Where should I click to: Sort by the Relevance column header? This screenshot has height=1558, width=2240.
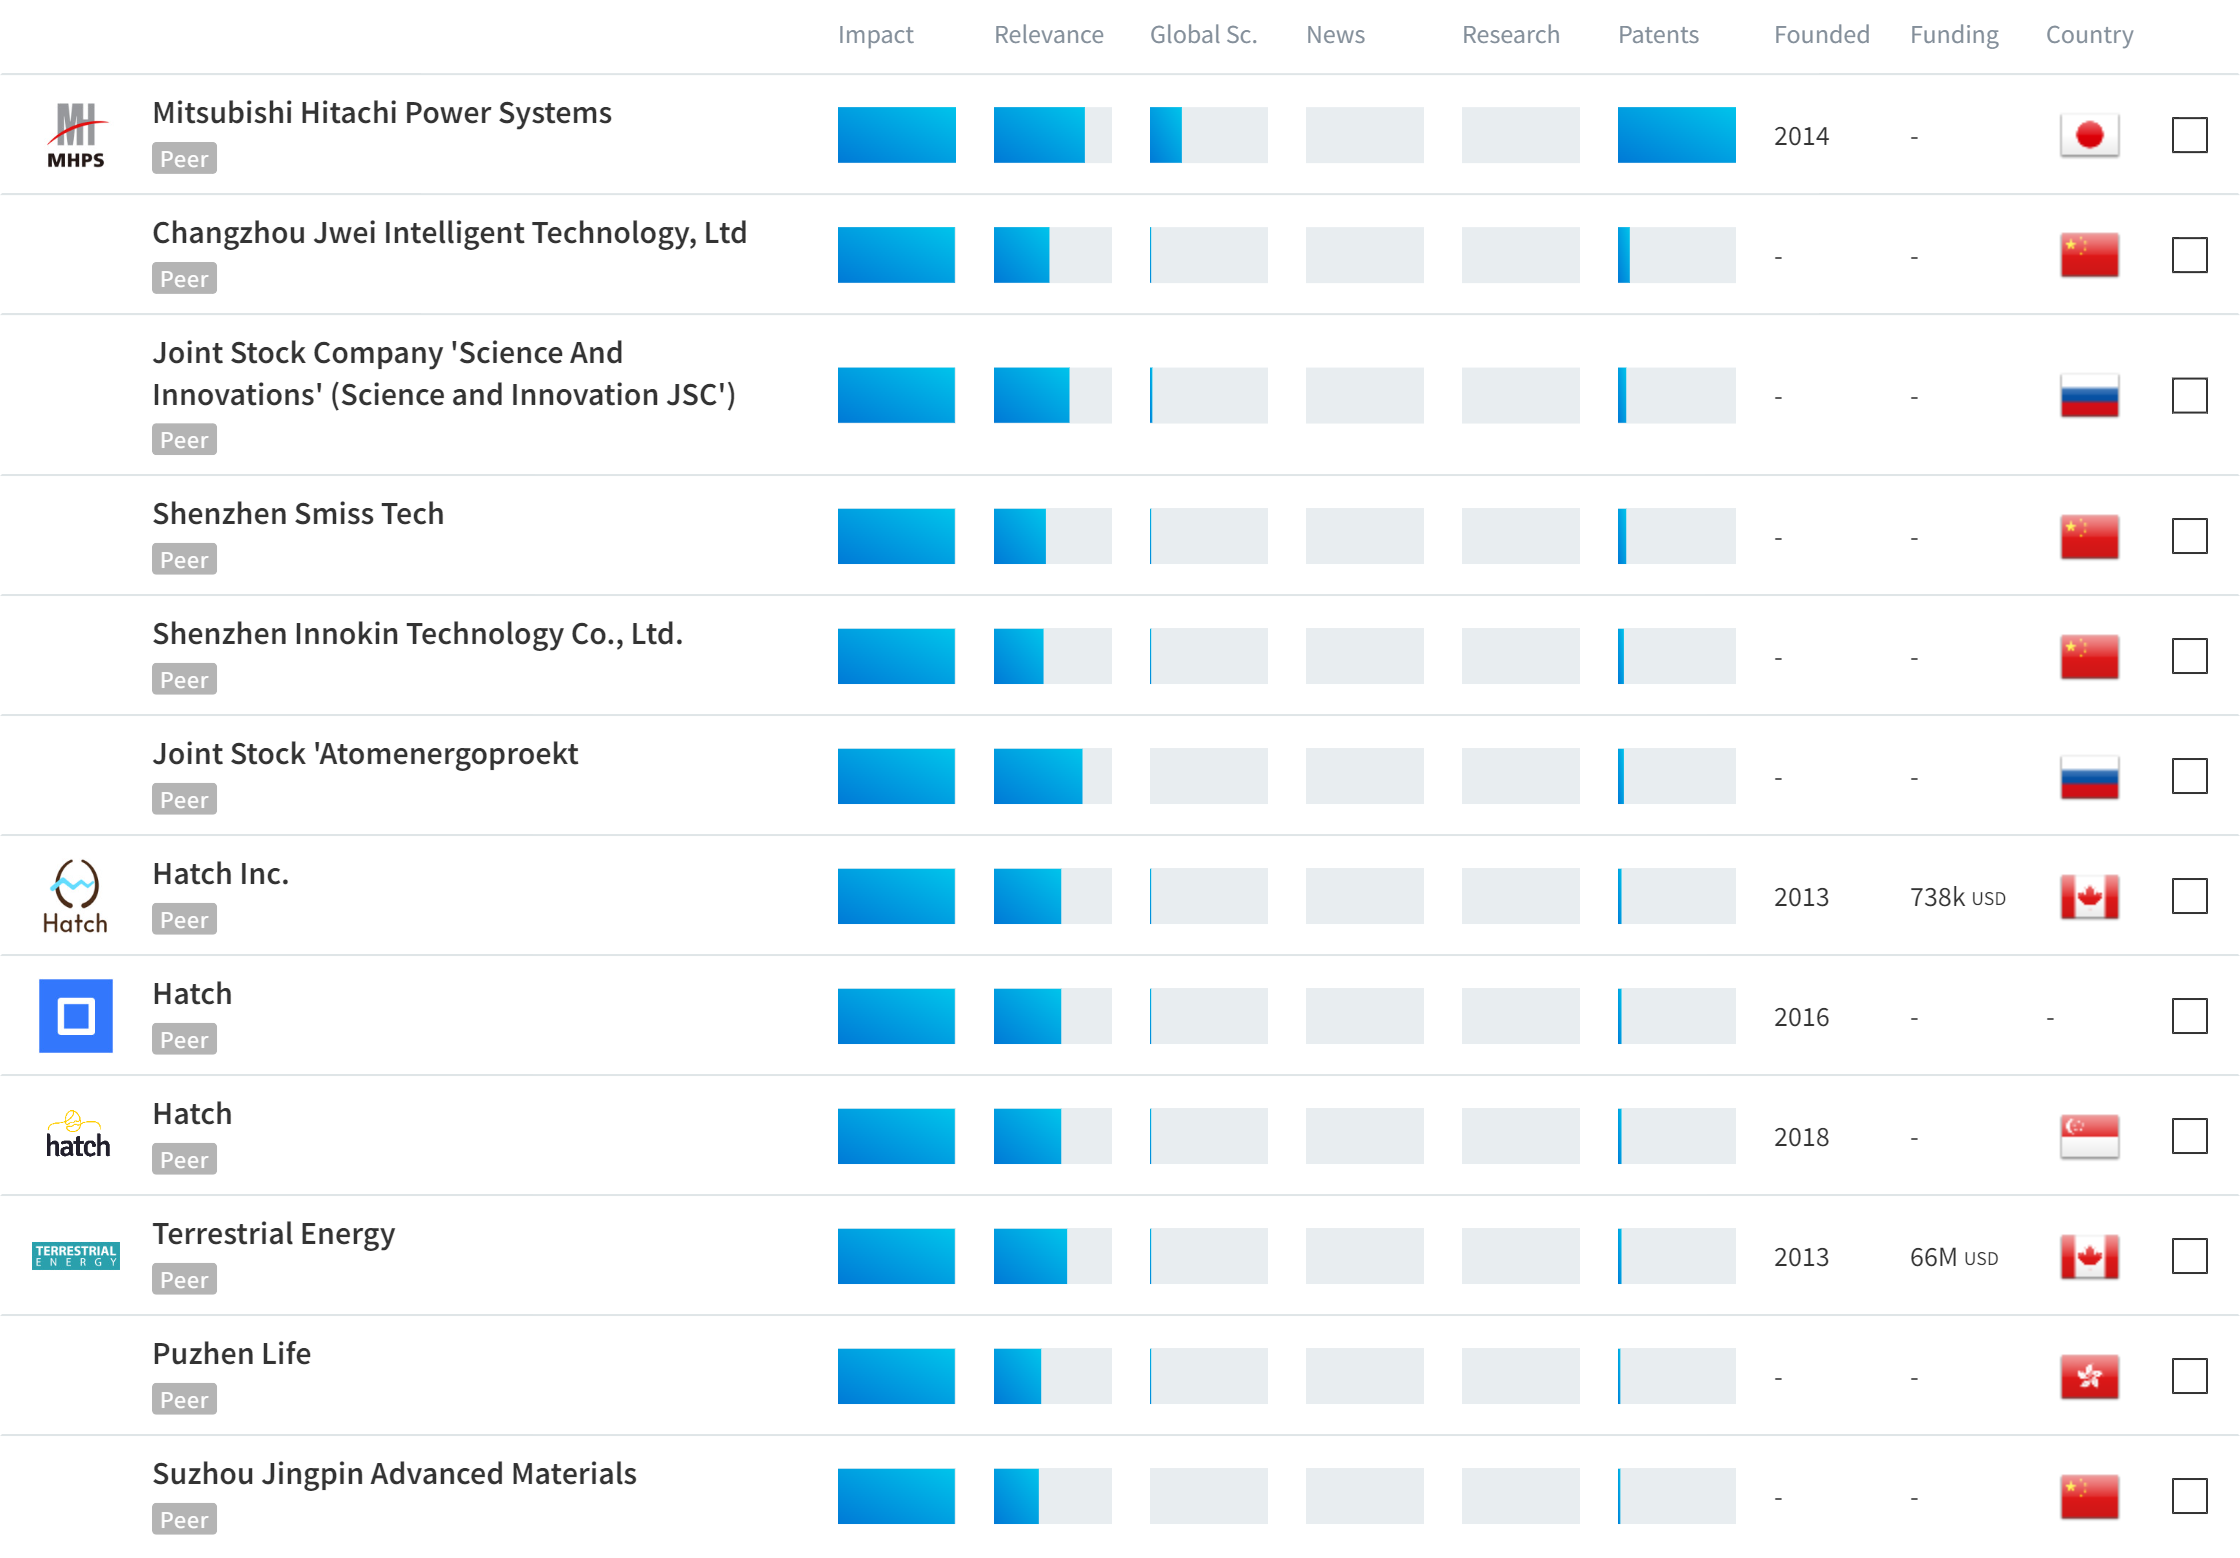pos(1048,35)
